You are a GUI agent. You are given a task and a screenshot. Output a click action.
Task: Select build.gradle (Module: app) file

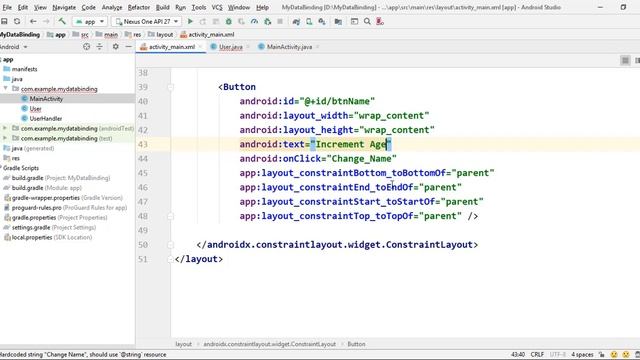pyautogui.click(x=47, y=188)
